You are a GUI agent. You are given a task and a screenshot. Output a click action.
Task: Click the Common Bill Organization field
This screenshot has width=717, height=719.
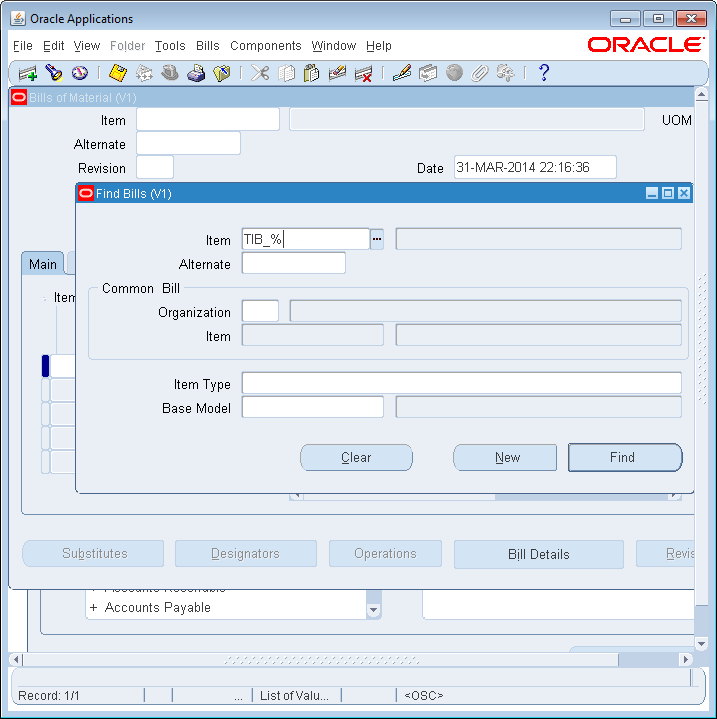click(260, 311)
